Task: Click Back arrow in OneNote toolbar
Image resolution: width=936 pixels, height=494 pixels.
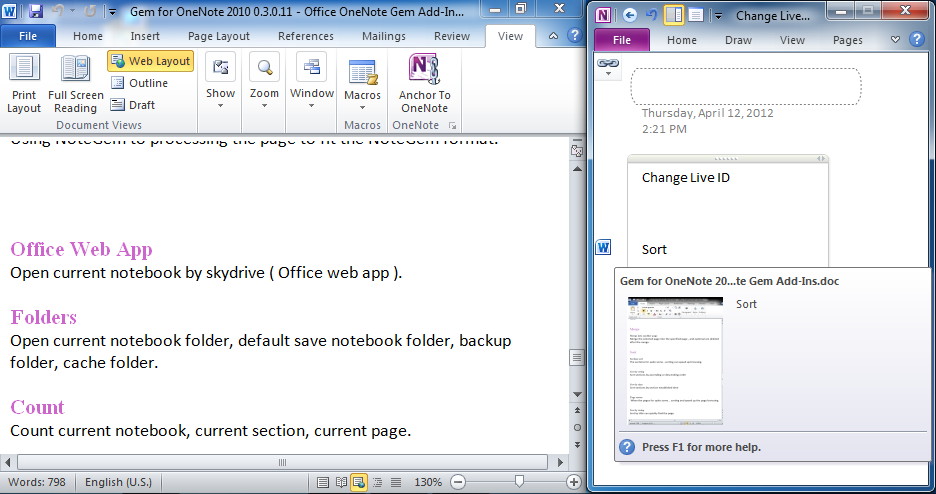Action: click(x=629, y=15)
